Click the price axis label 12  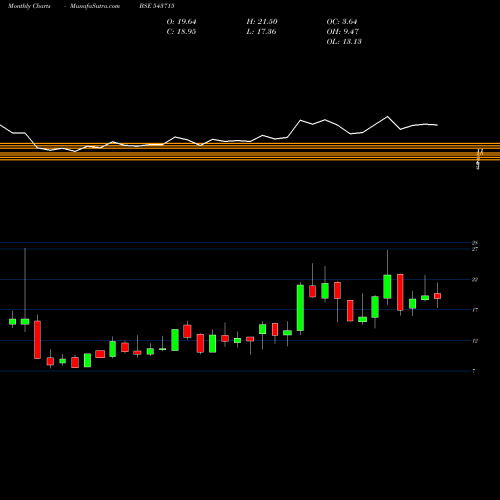(475, 341)
